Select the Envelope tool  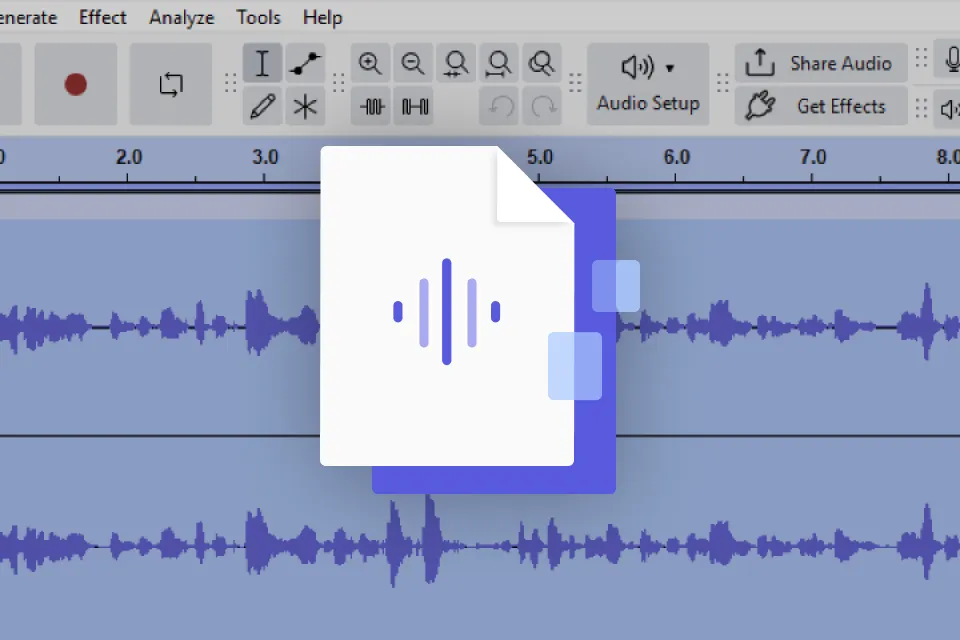coord(305,62)
